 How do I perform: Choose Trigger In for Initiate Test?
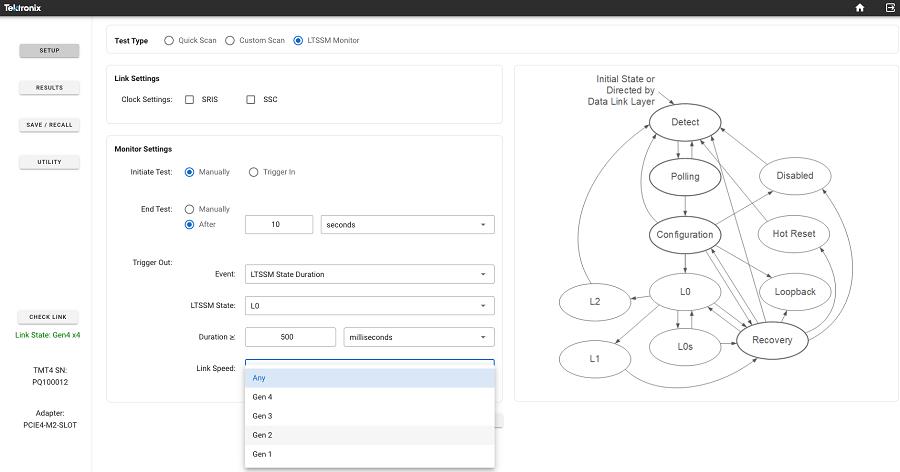pos(253,172)
